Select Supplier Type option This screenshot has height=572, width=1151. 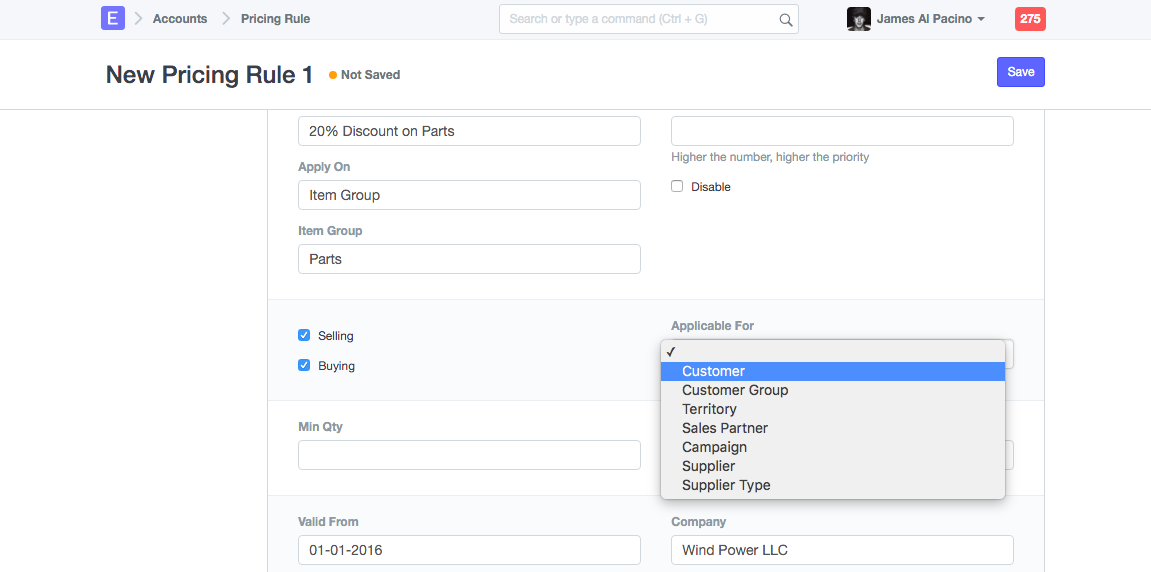(726, 485)
